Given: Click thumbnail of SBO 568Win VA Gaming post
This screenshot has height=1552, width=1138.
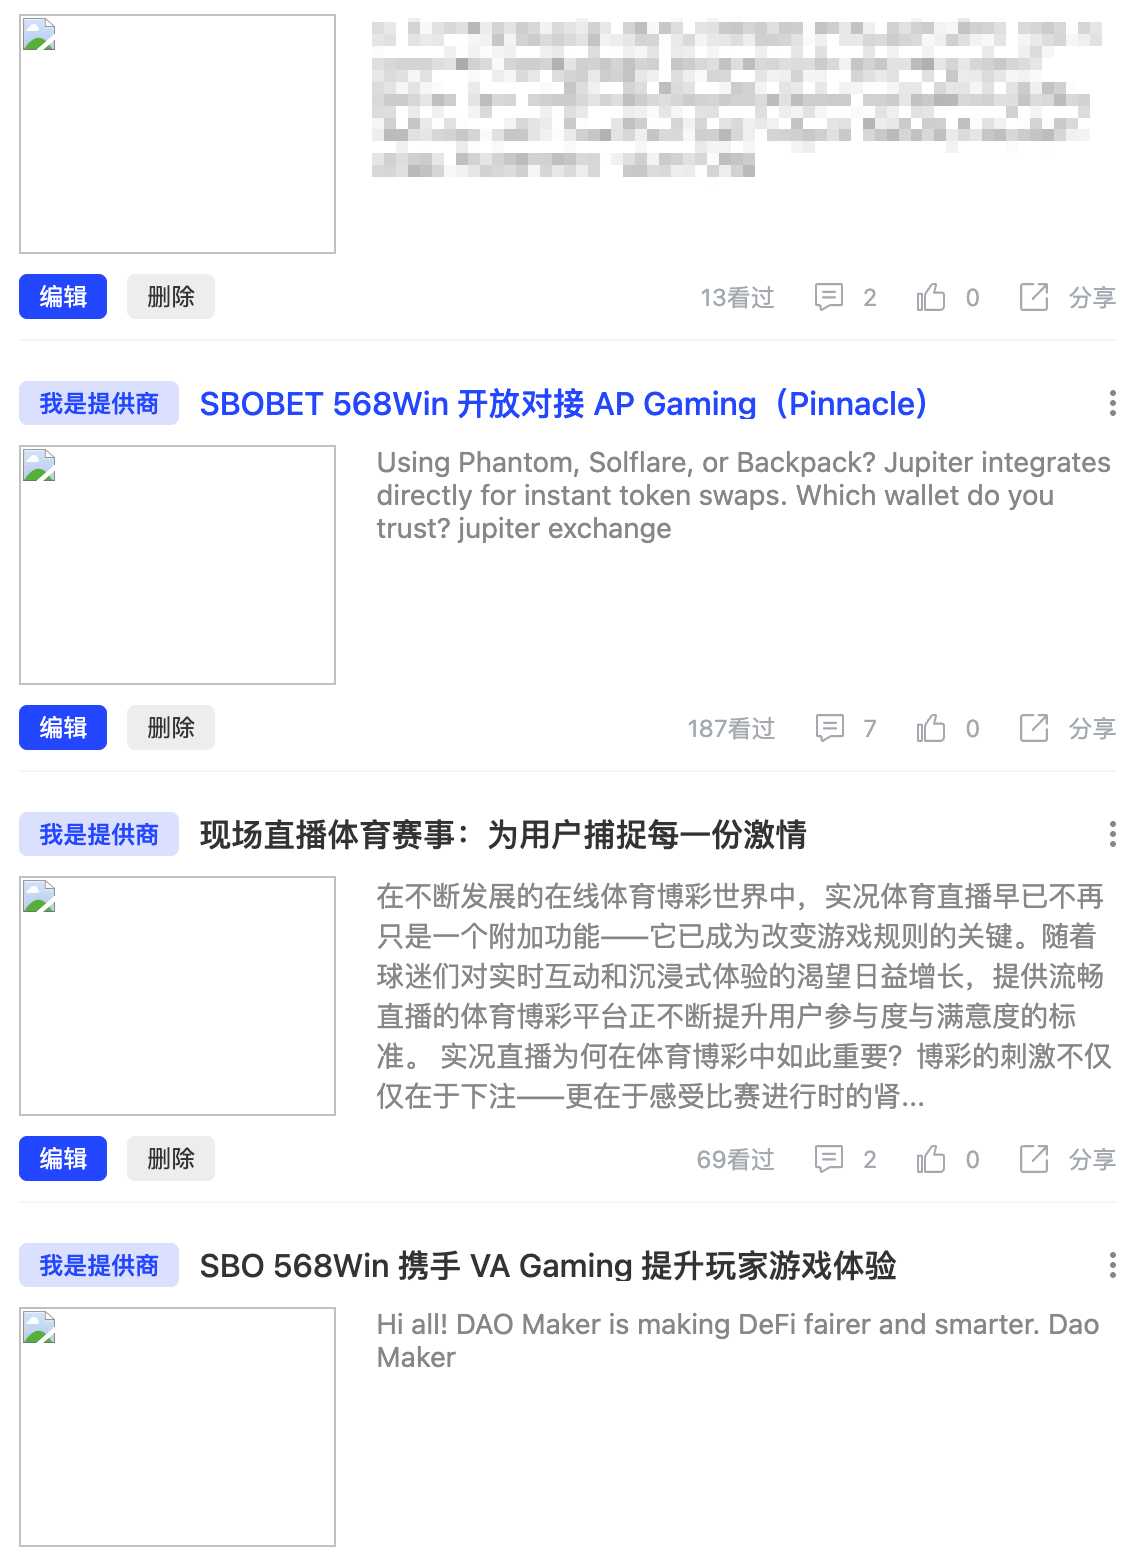Looking at the screenshot, I should 177,1427.
